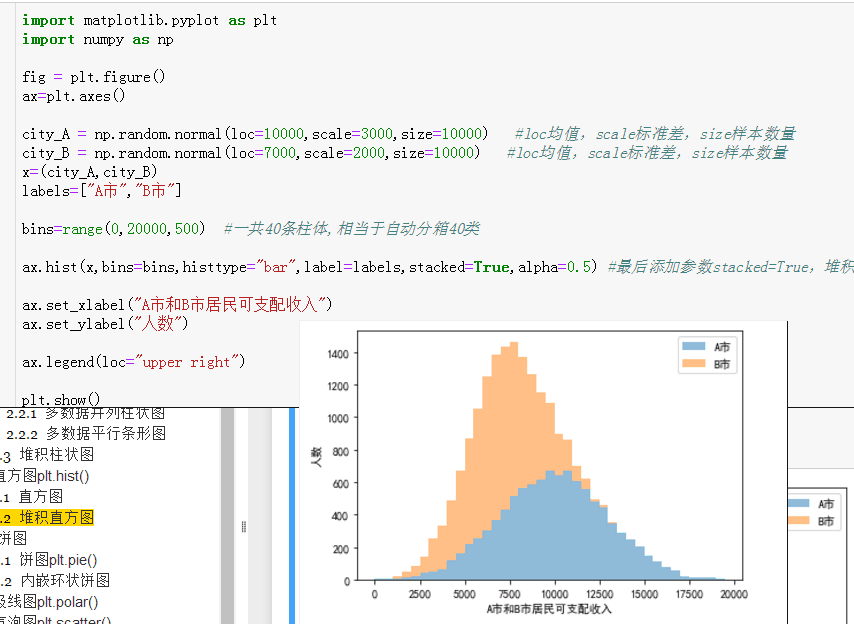Click the 'ax.set_xlabel' code line
Screen dimensions: 854x624
pyautogui.click(x=177, y=304)
